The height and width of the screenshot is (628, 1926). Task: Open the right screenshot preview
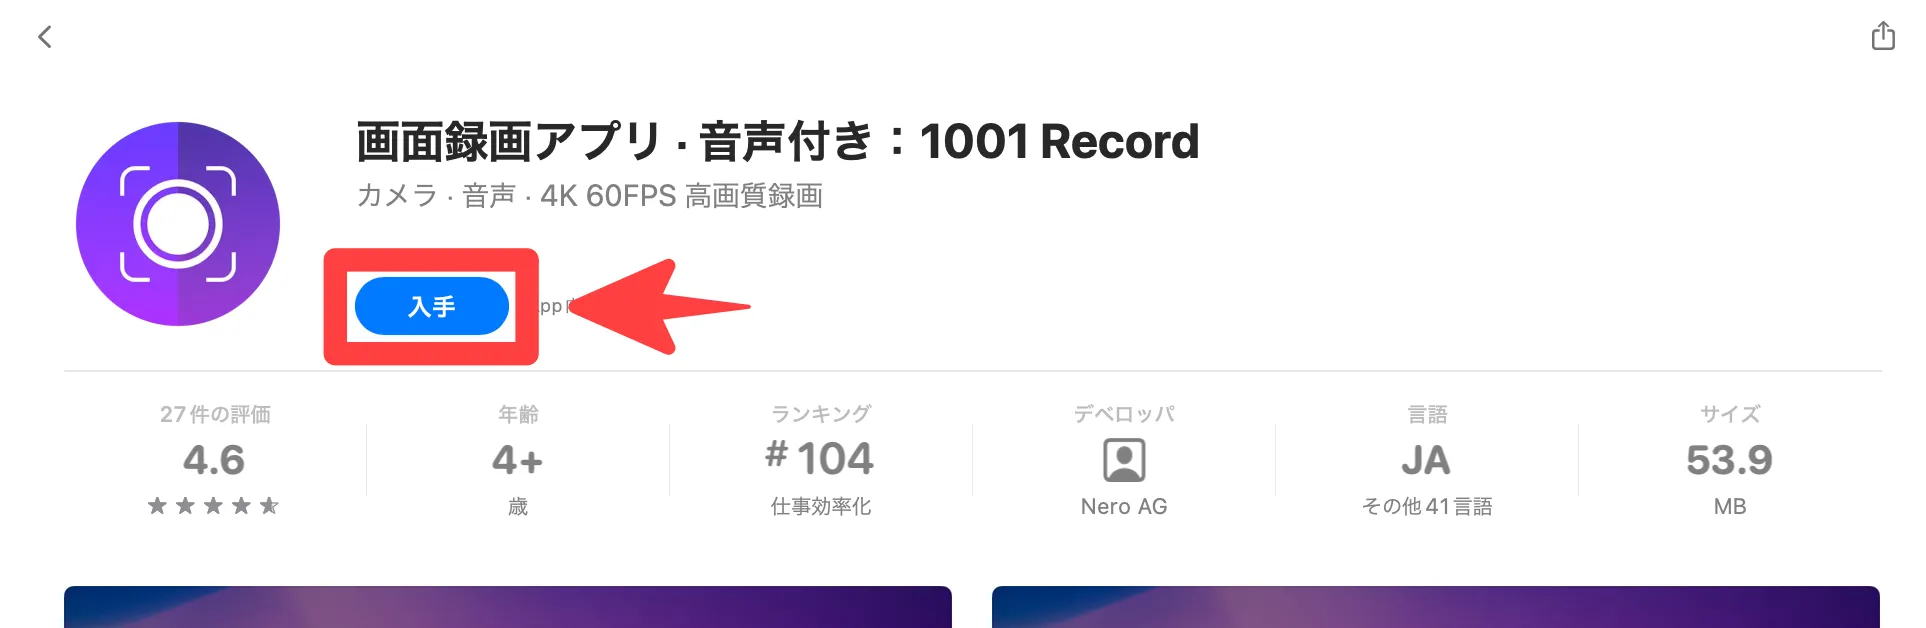[1436, 607]
